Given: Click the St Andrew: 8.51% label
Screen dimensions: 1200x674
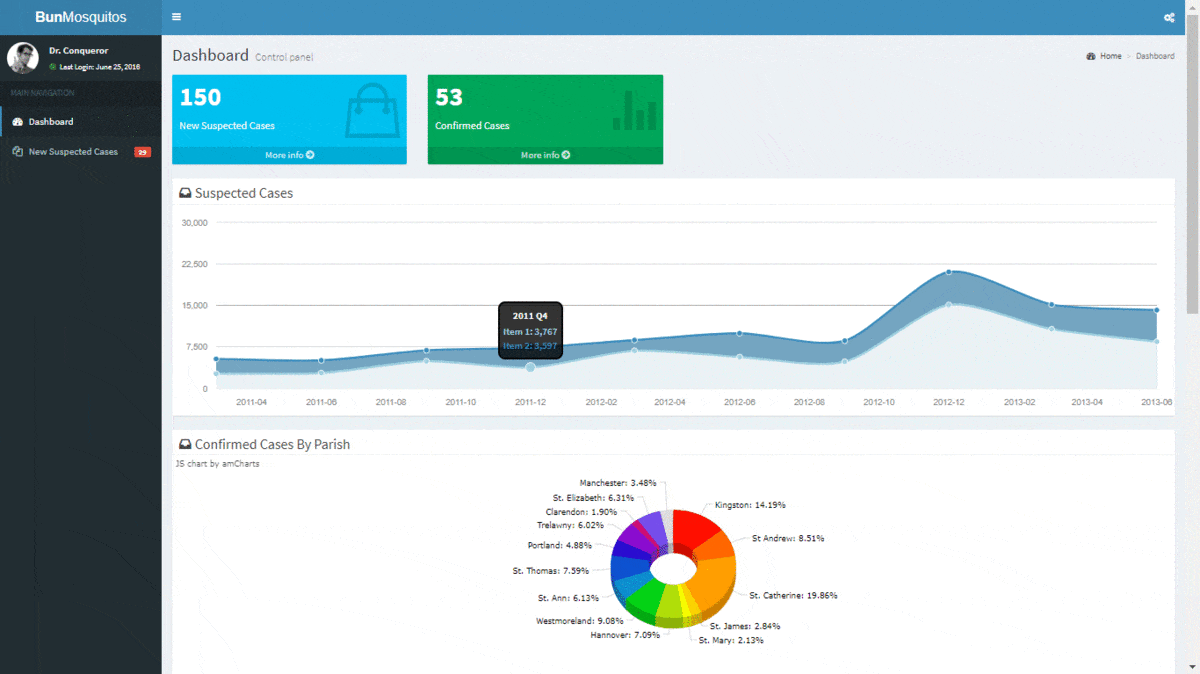Looking at the screenshot, I should coord(788,538).
